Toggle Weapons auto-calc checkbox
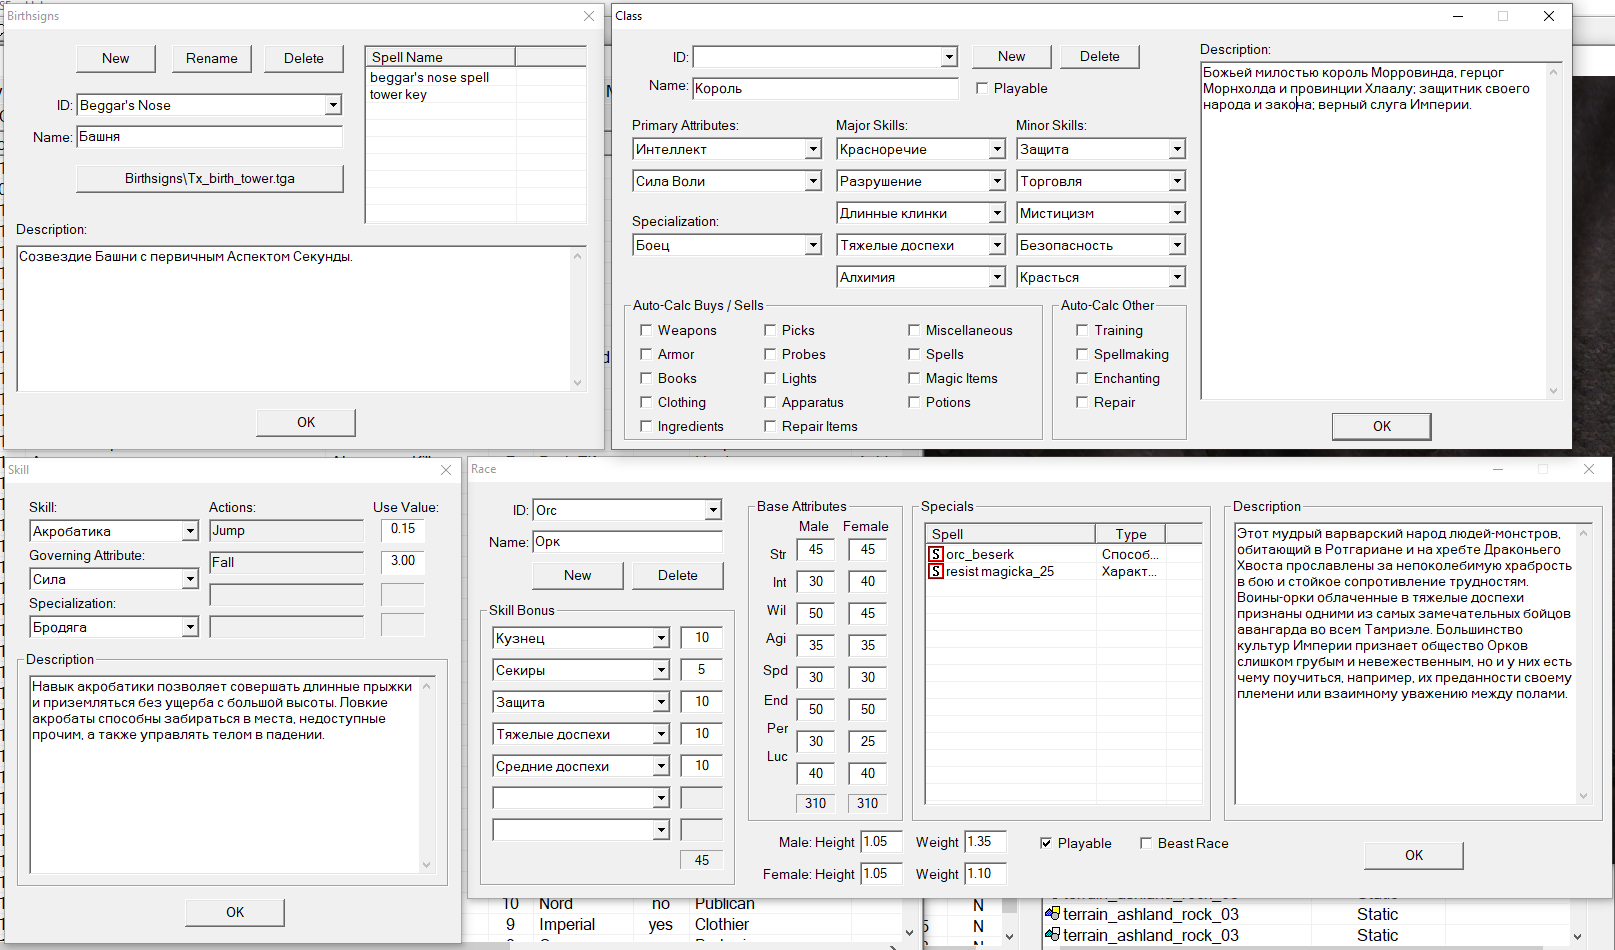The height and width of the screenshot is (950, 1615). 646,330
